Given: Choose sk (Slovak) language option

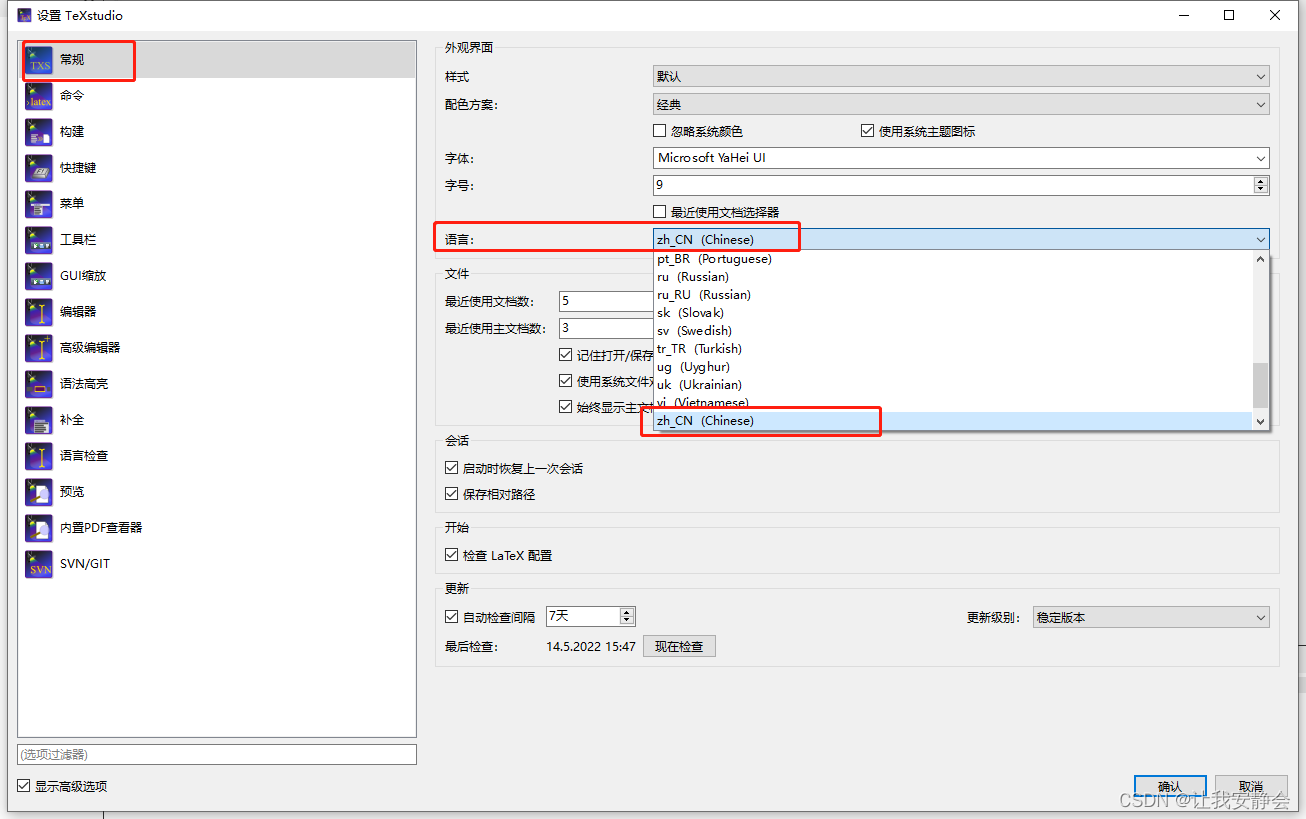Looking at the screenshot, I should (x=952, y=313).
